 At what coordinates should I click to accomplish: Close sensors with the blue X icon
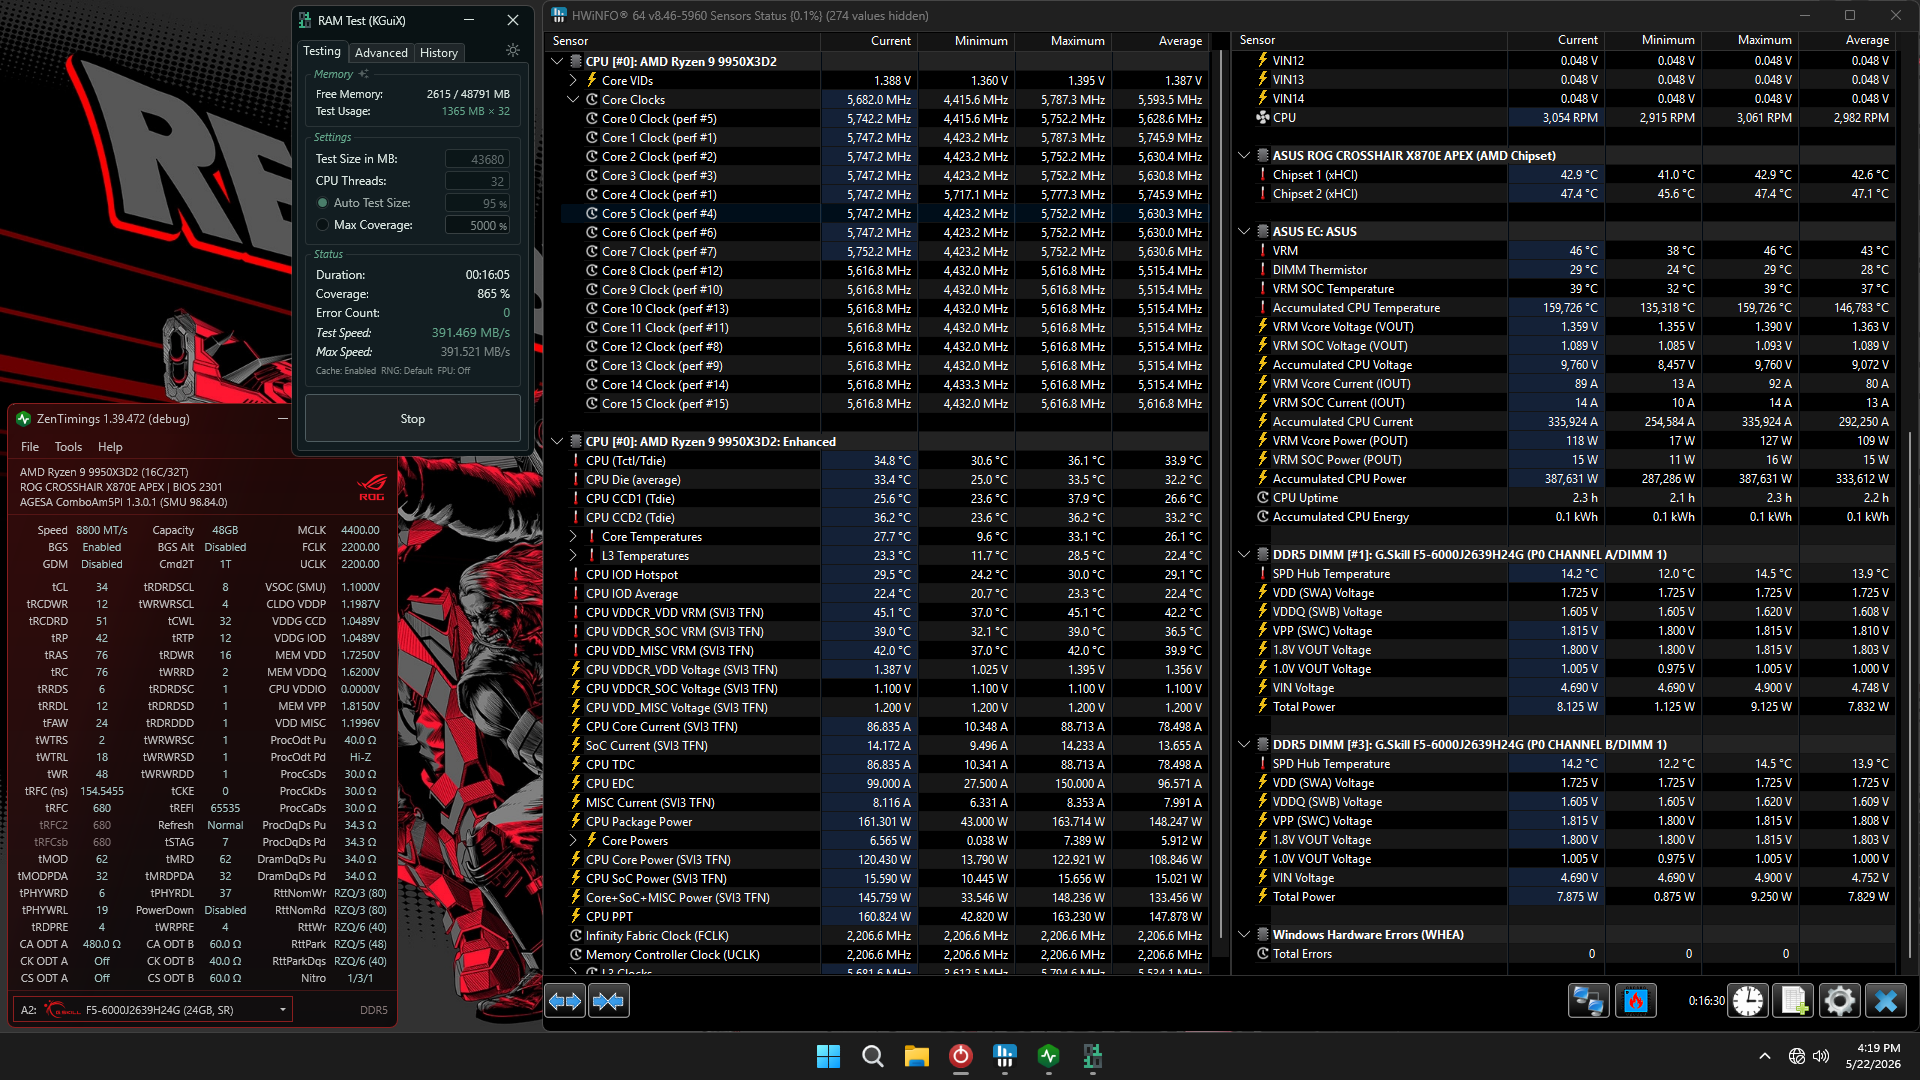(x=1886, y=1001)
